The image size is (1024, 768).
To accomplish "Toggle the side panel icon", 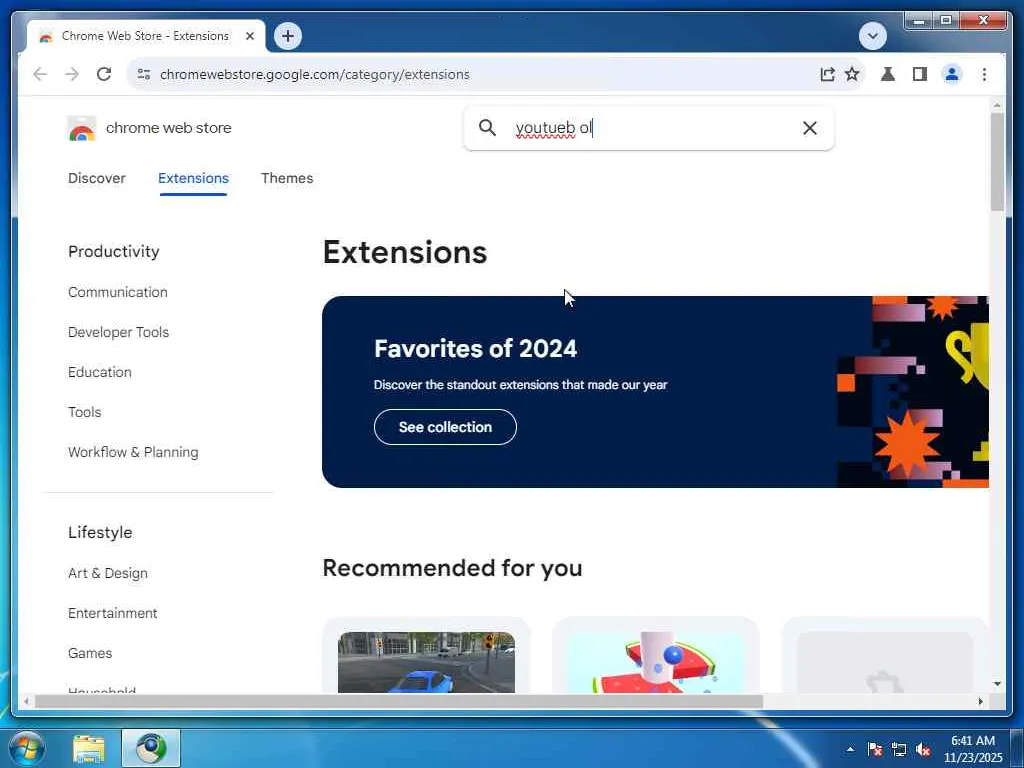I will click(x=920, y=74).
